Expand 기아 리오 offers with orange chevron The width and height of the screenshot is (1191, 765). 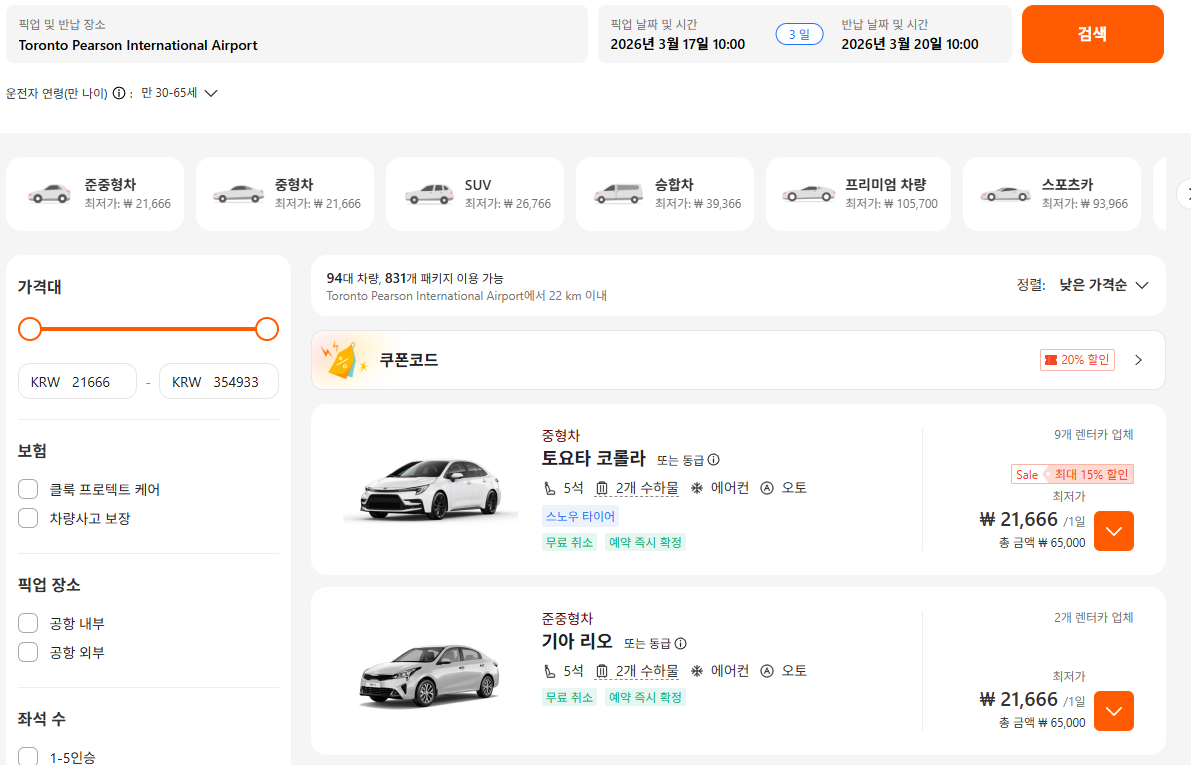point(1114,711)
